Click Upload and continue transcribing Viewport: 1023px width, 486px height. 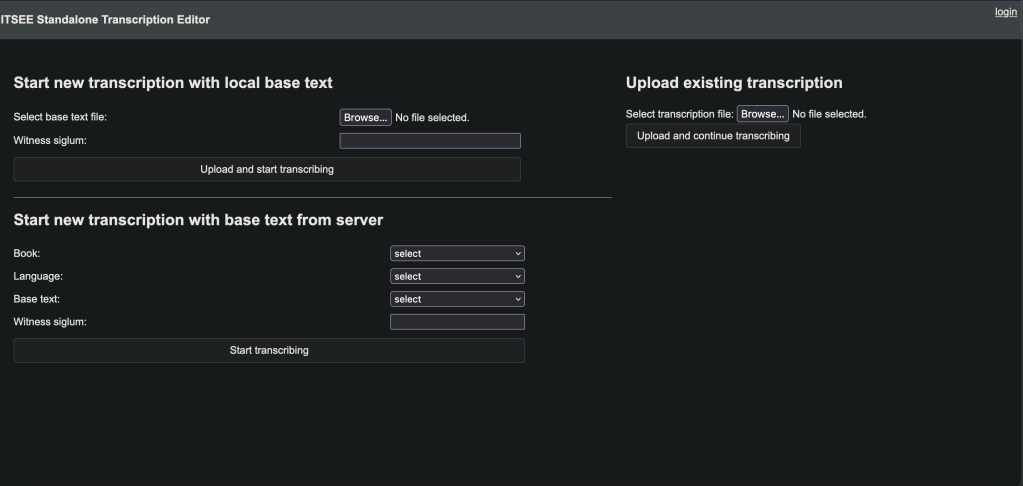pos(713,136)
